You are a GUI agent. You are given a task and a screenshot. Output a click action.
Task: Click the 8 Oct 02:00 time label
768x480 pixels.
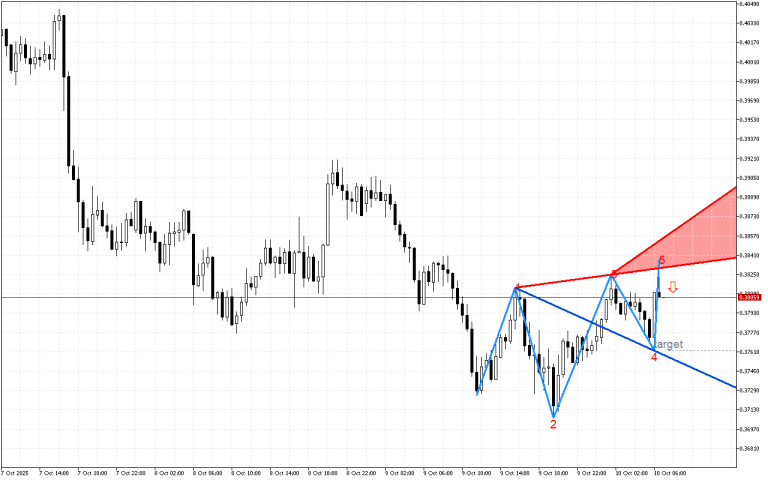169,471
